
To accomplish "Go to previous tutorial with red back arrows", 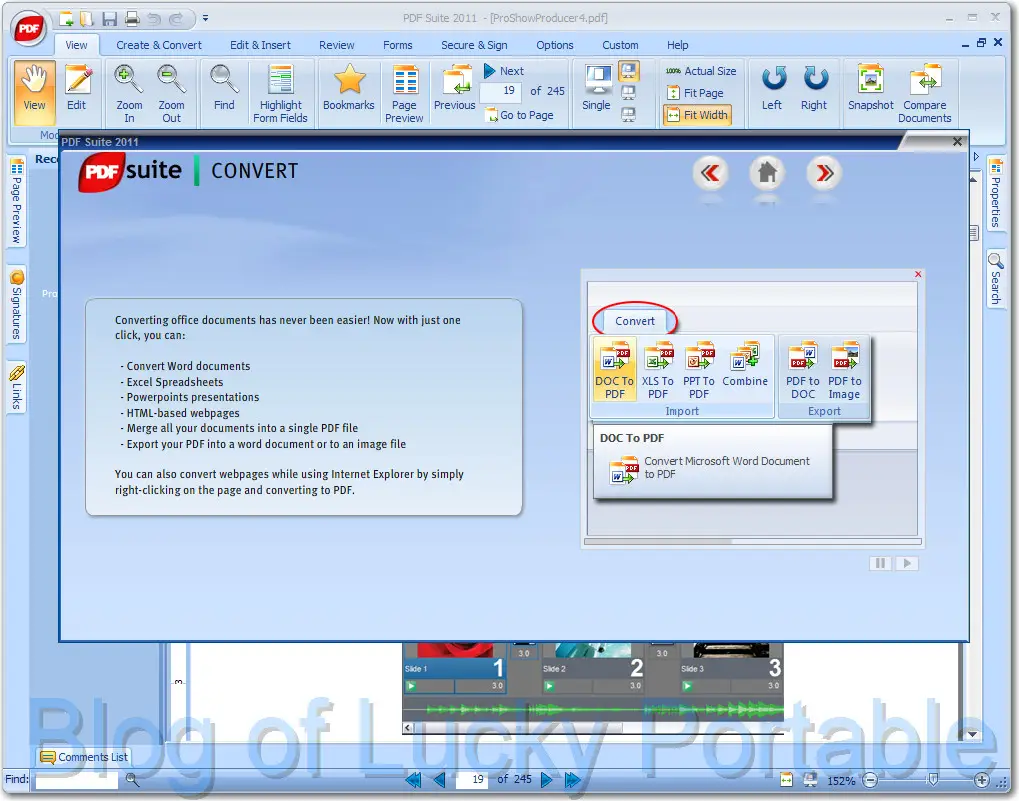I will 710,173.
